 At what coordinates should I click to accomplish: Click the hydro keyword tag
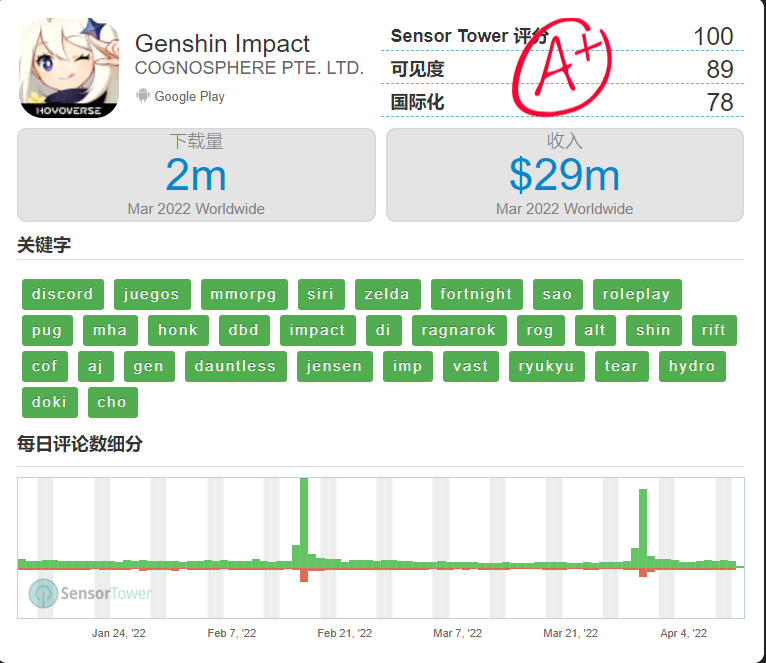coord(692,366)
